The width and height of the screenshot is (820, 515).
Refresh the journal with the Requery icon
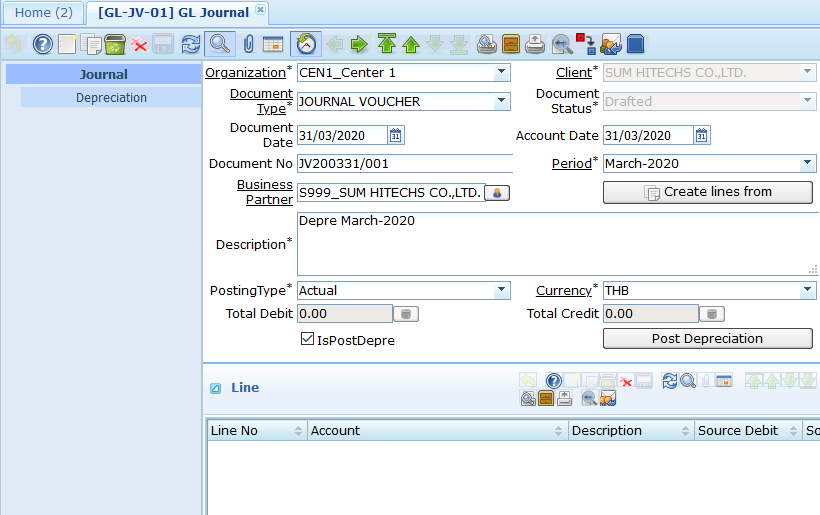(191, 44)
